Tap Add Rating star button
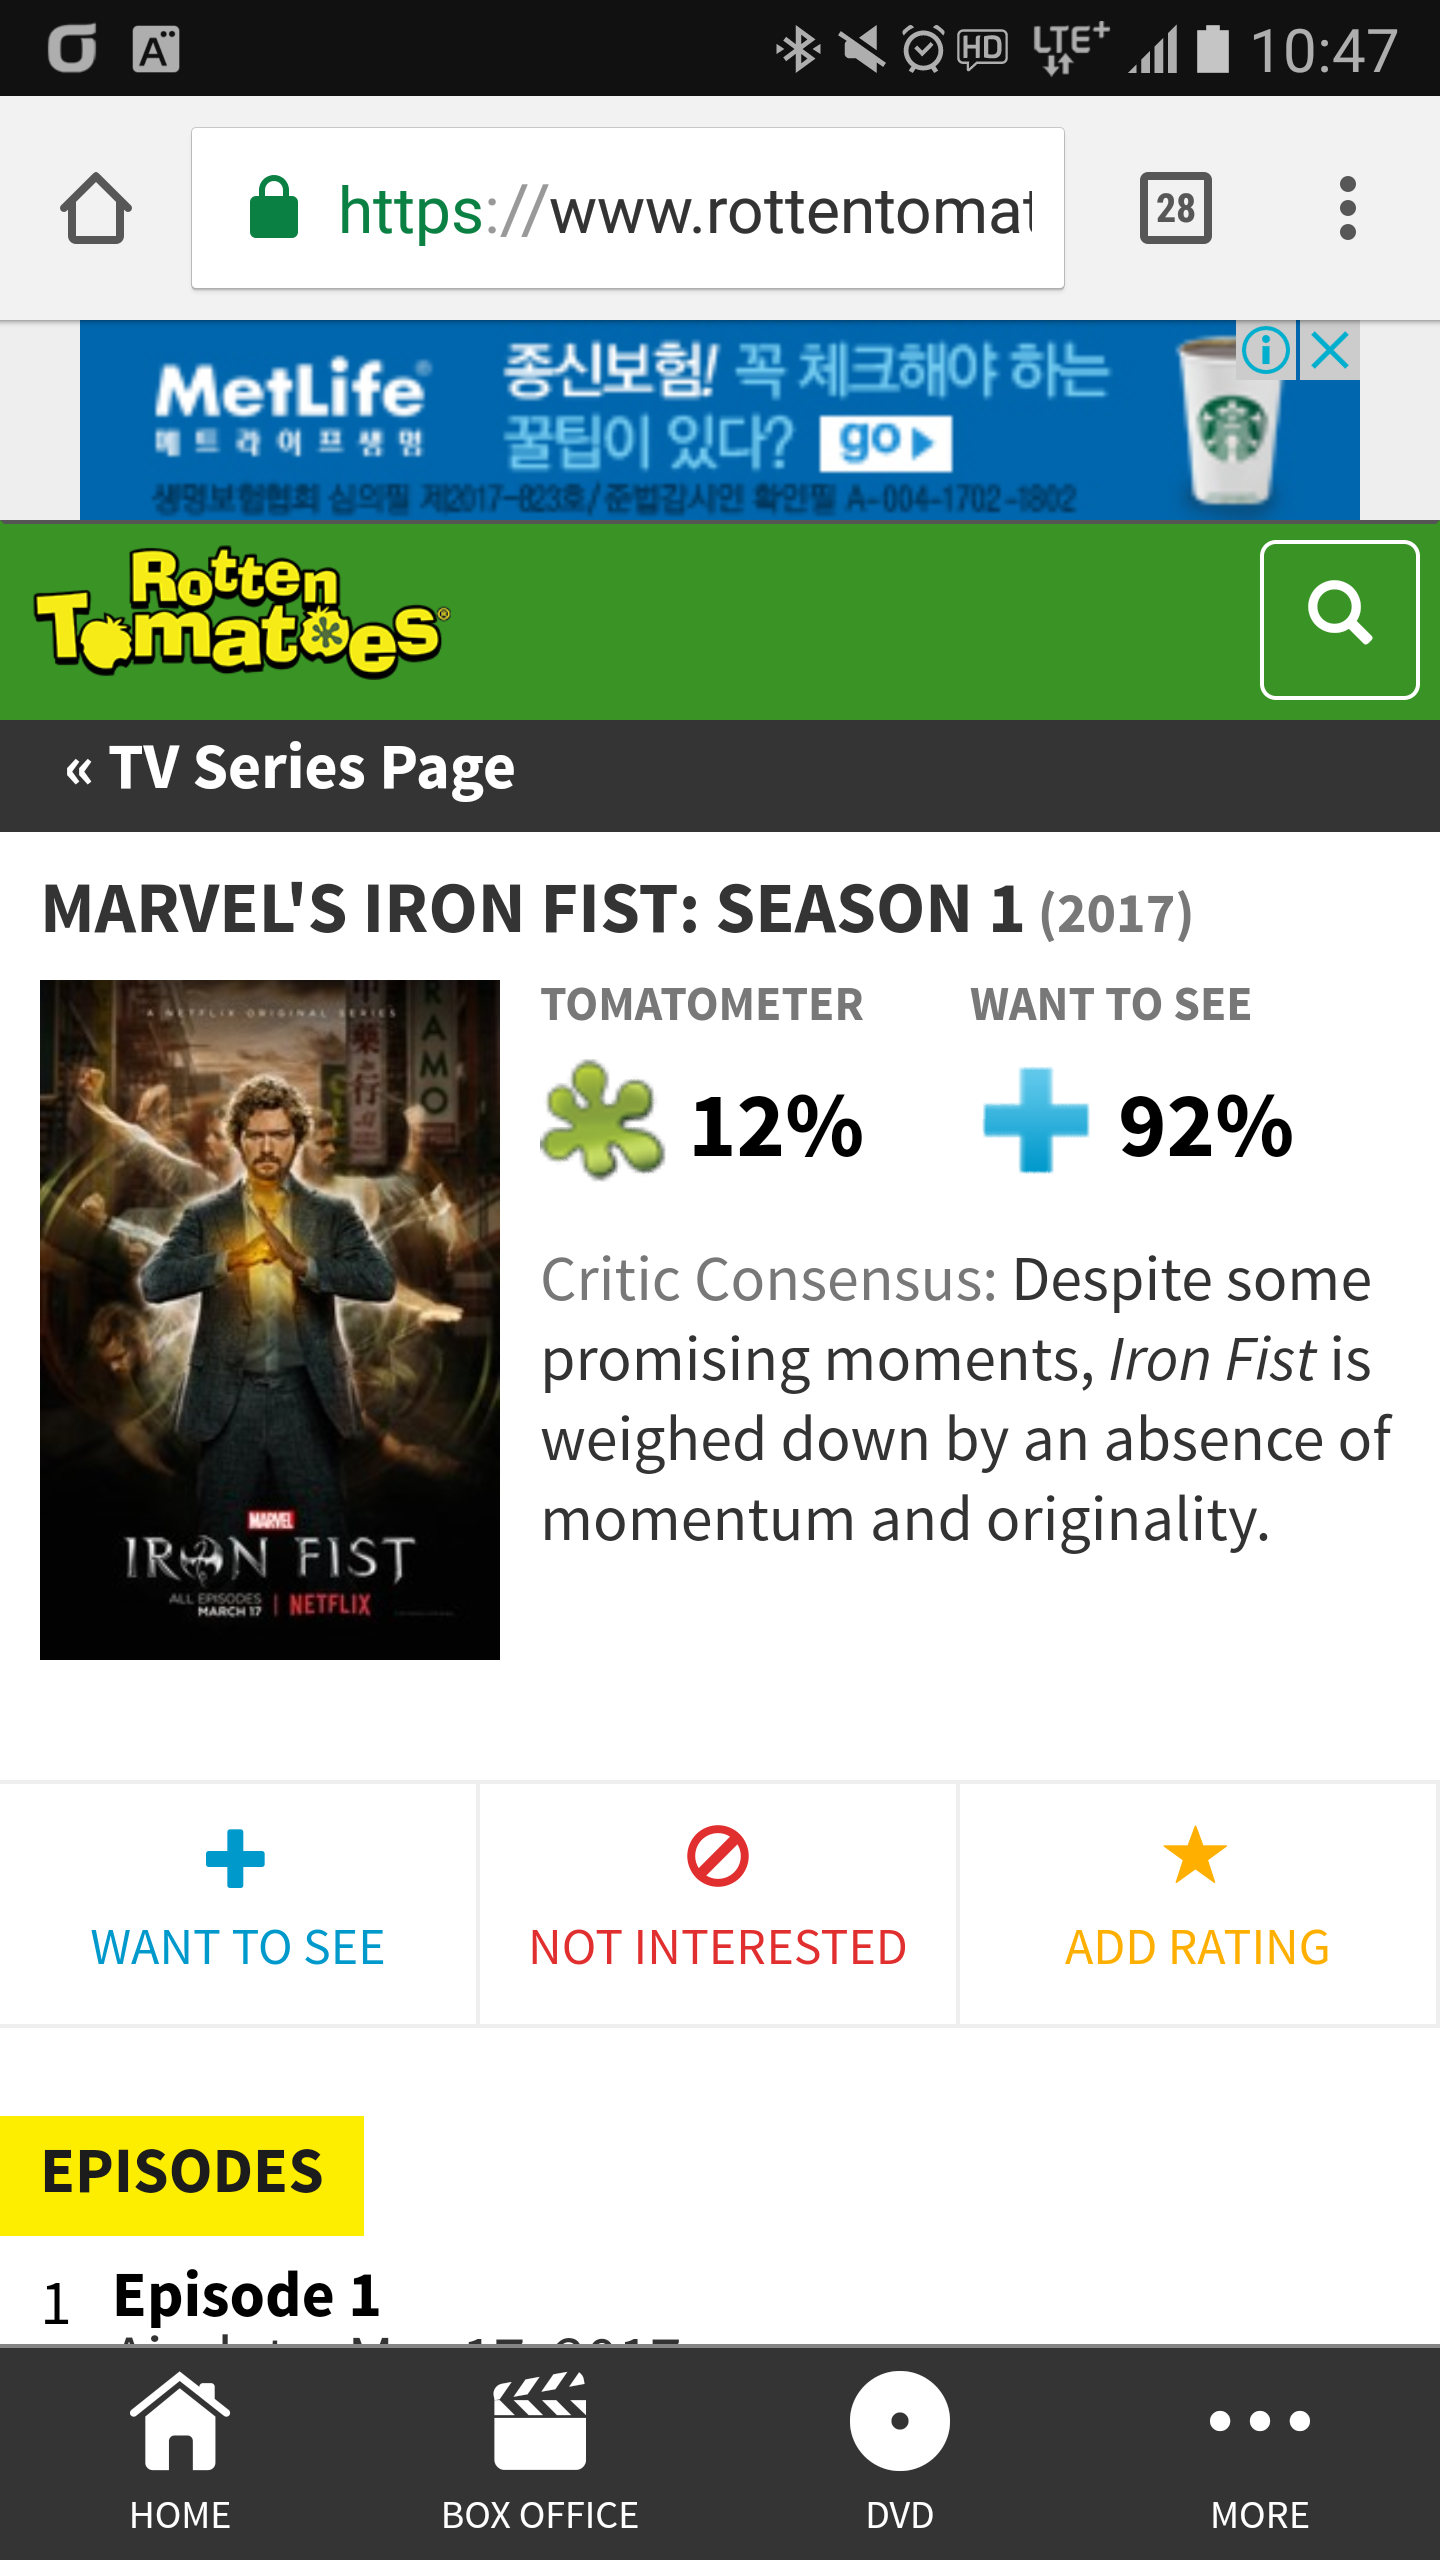 click(x=1197, y=1903)
